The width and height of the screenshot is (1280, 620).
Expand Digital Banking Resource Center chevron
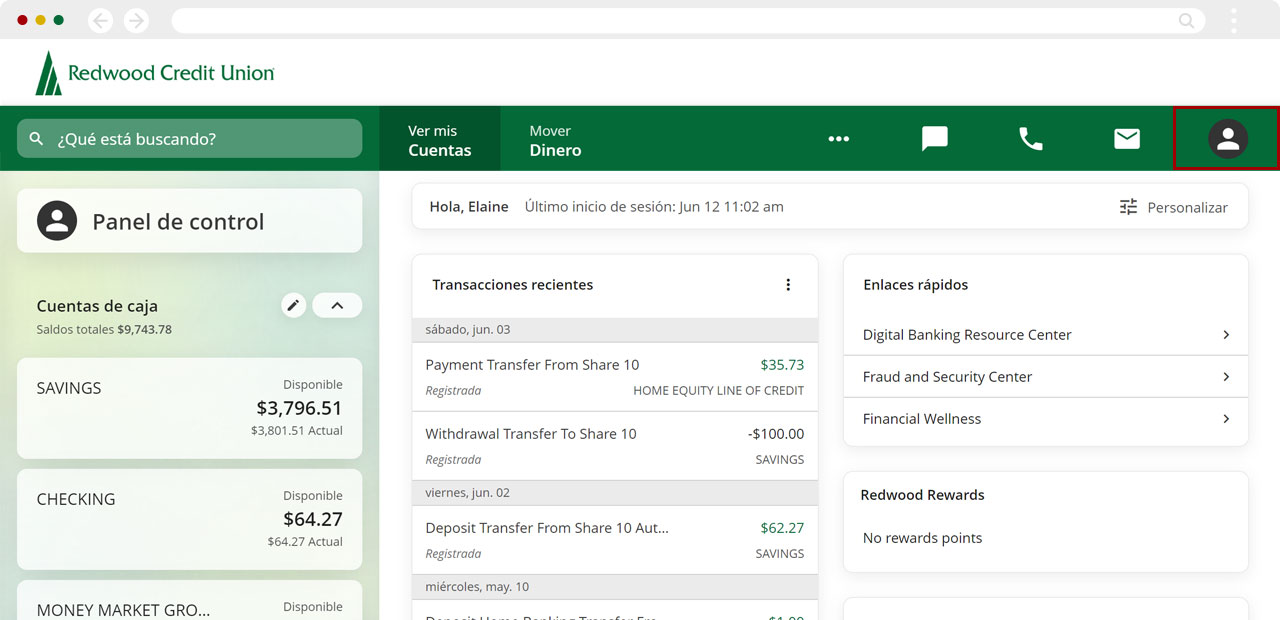pos(1226,335)
